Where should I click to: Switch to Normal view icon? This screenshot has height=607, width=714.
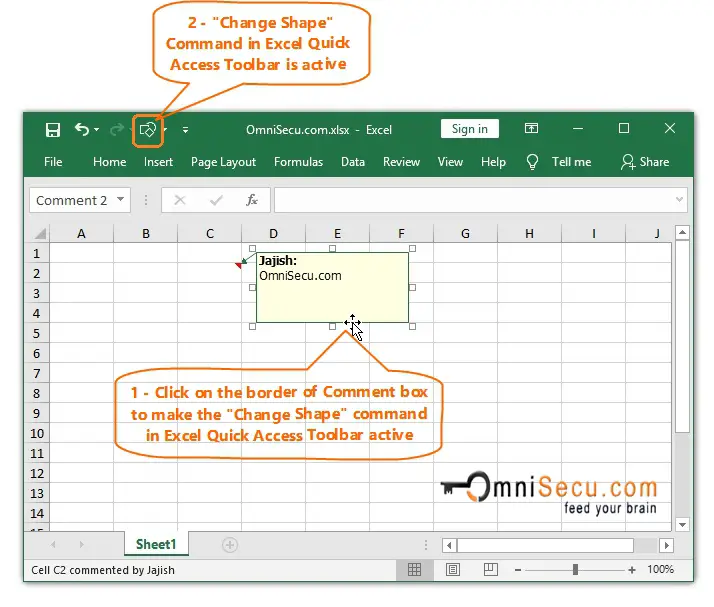point(414,569)
